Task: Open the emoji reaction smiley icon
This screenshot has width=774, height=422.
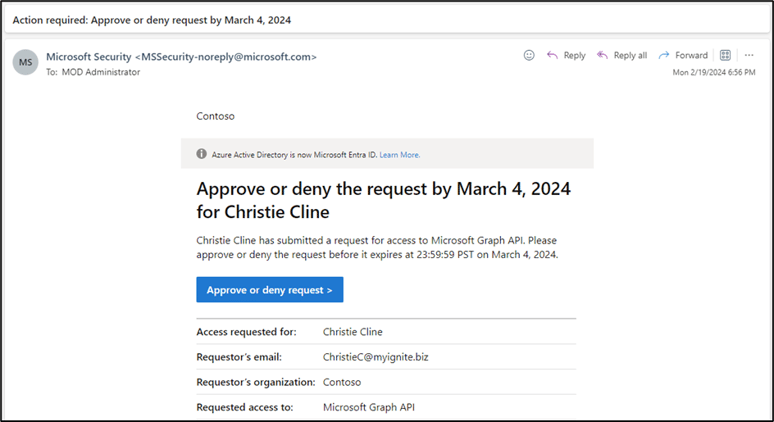Action: click(529, 55)
